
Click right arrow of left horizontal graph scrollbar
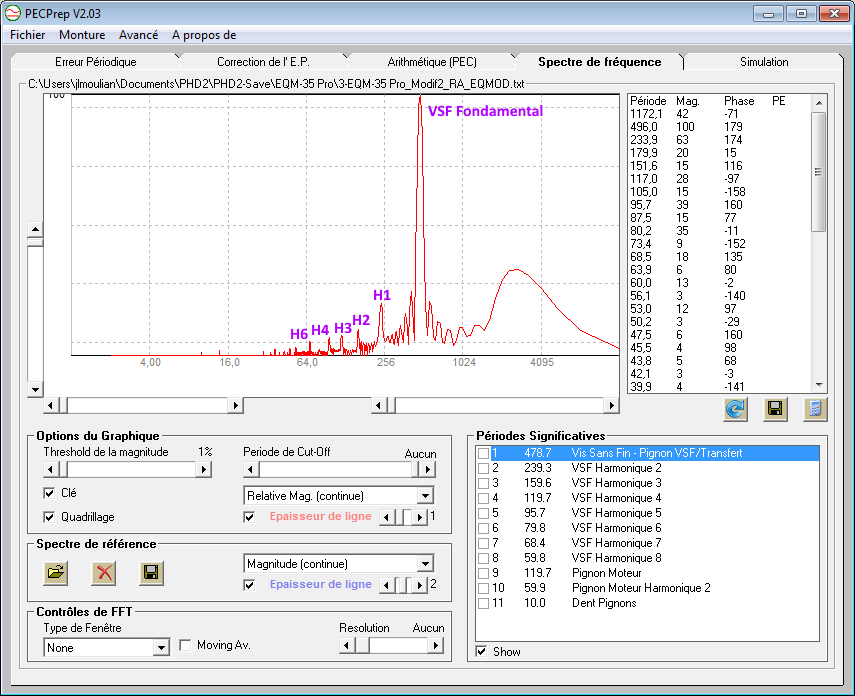coord(235,405)
